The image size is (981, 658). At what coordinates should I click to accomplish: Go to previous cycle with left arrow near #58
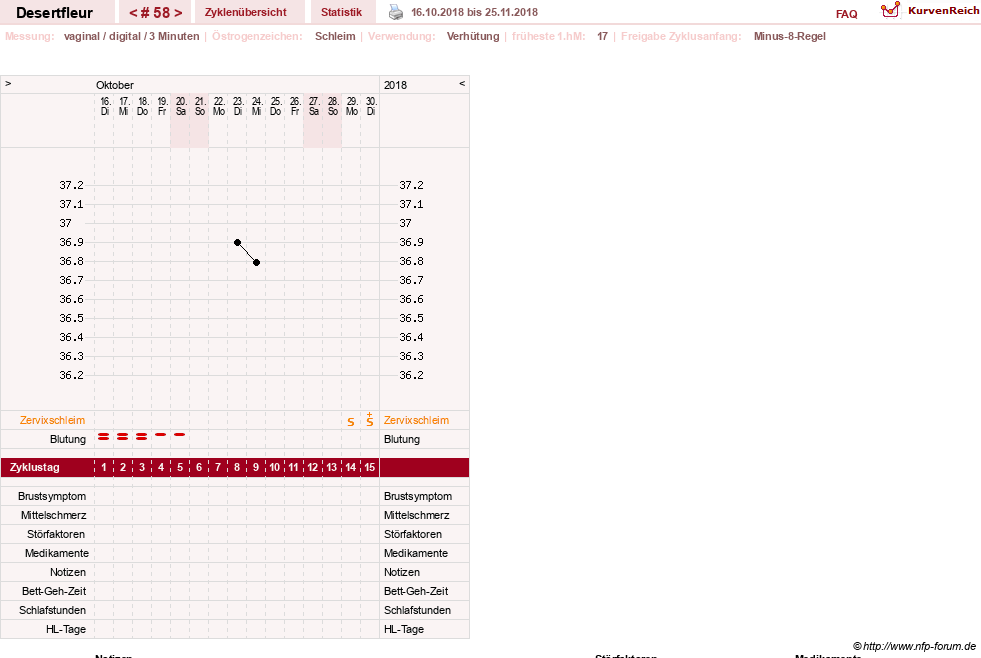click(133, 13)
